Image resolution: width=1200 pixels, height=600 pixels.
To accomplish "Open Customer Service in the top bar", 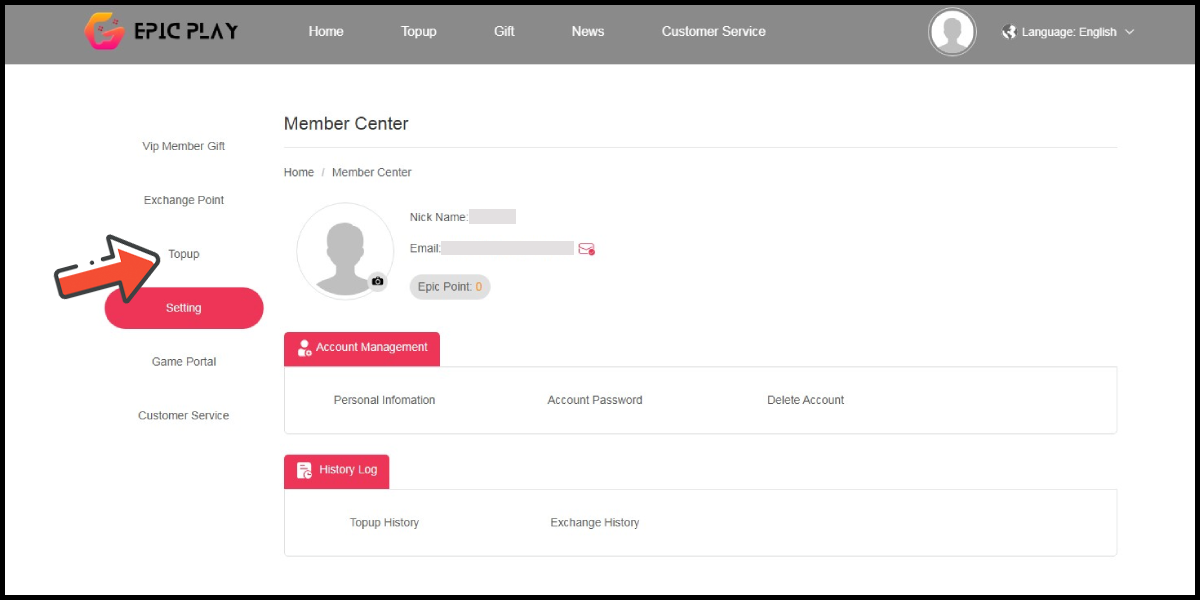I will pos(713,31).
